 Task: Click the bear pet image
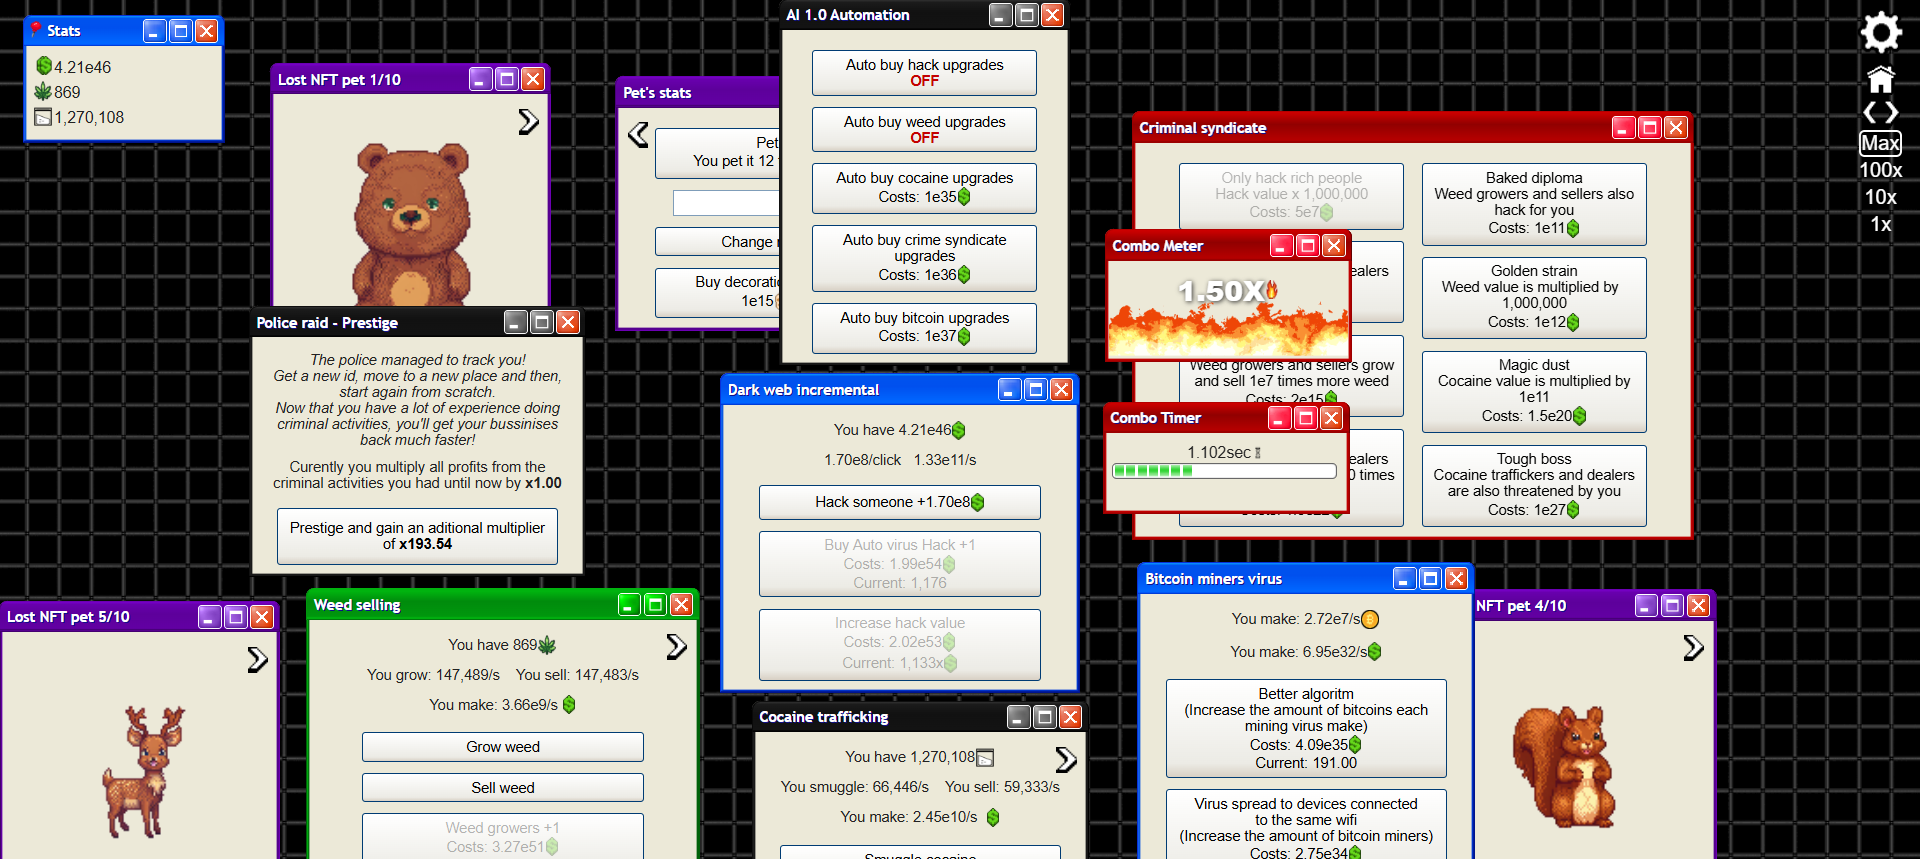coord(411,225)
